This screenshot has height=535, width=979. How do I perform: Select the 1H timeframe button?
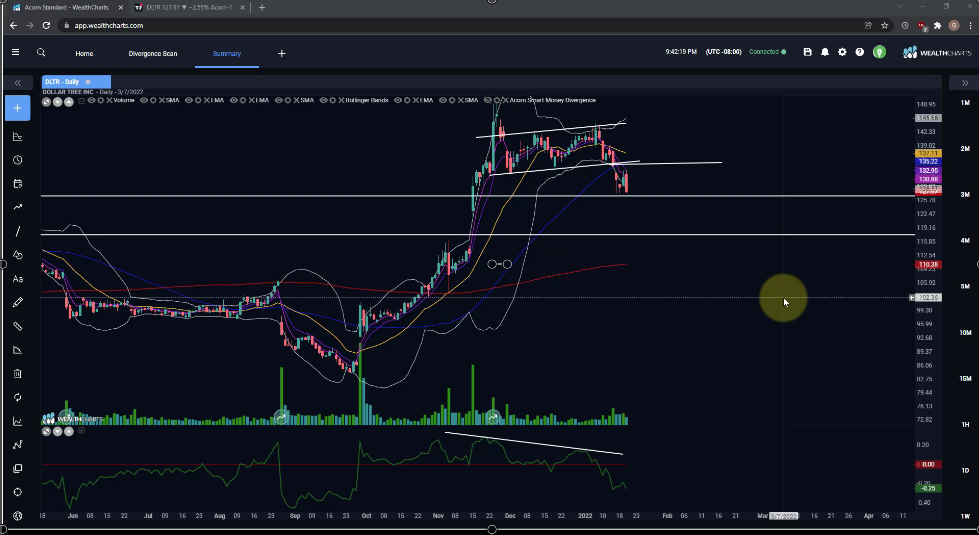point(965,425)
